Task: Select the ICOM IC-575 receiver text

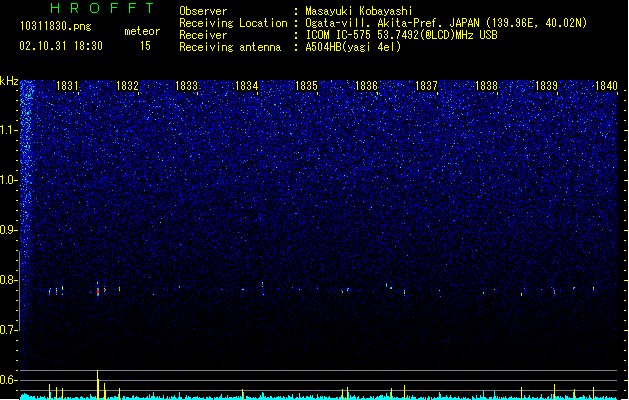Action: pos(401,35)
